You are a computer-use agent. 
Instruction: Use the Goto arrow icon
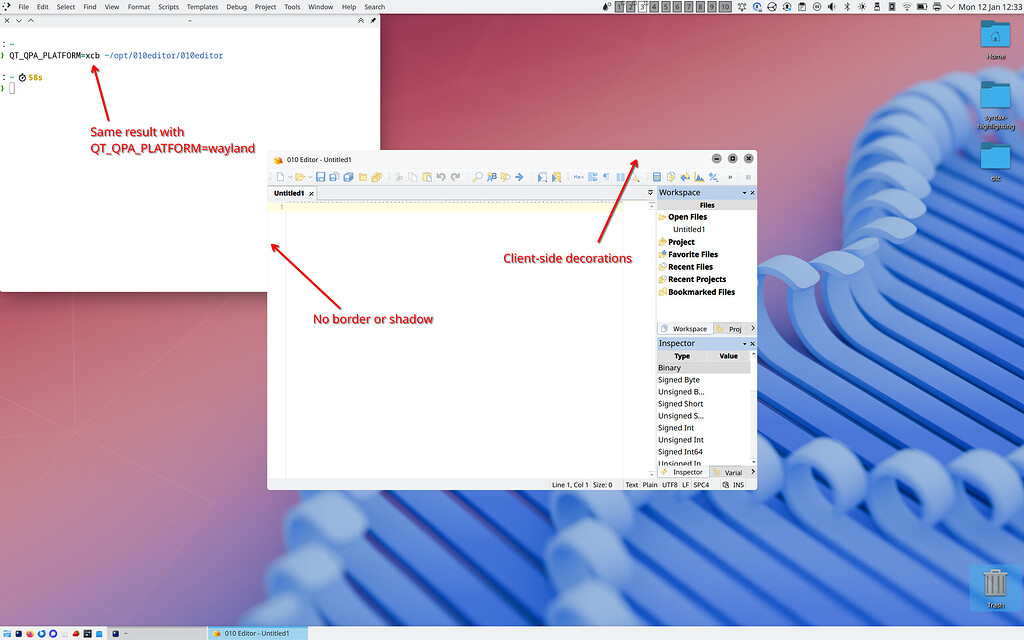pos(519,177)
